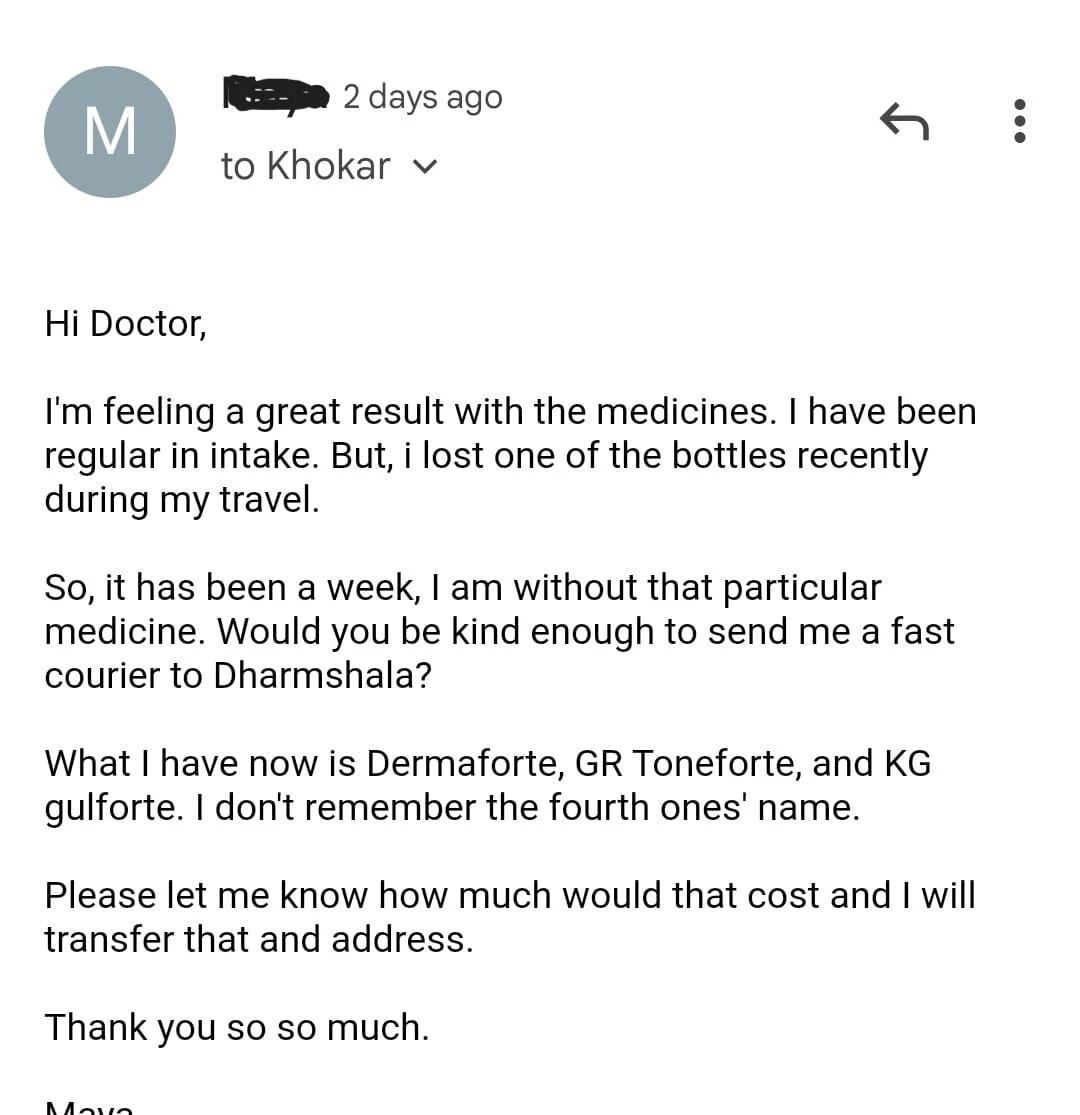Tap the line "during my travel."
Viewport: 1080px width, 1115px height.
coord(182,499)
